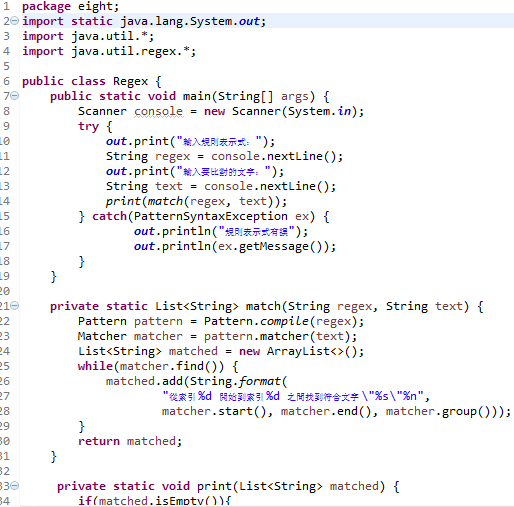
Task: Click 'java.util.regex.*' import on line 4
Action: tap(130, 51)
